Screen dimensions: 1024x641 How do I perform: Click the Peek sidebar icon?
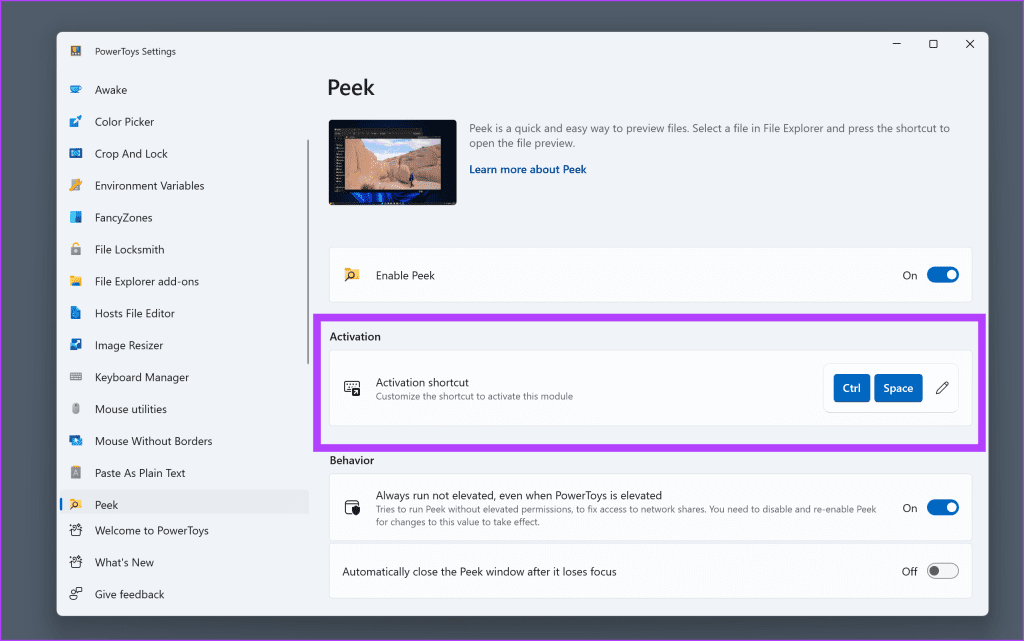[x=76, y=505]
